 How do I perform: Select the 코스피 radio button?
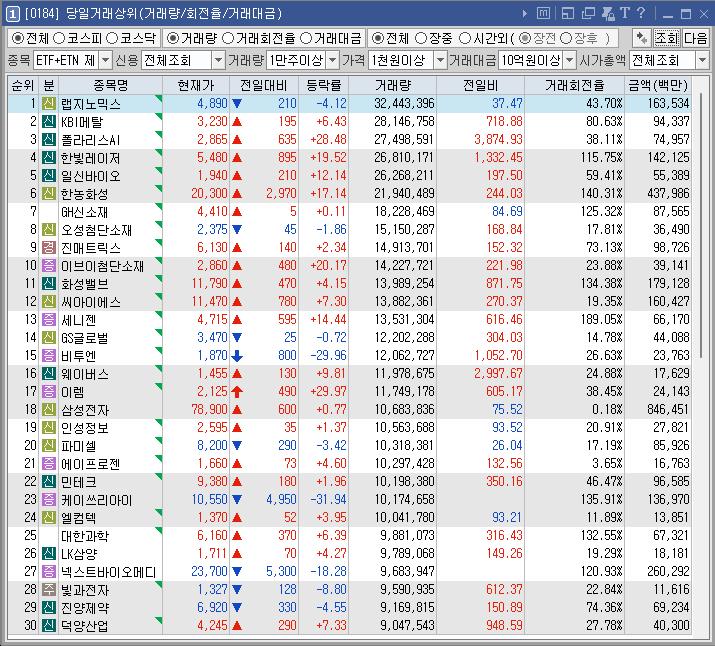(60, 38)
